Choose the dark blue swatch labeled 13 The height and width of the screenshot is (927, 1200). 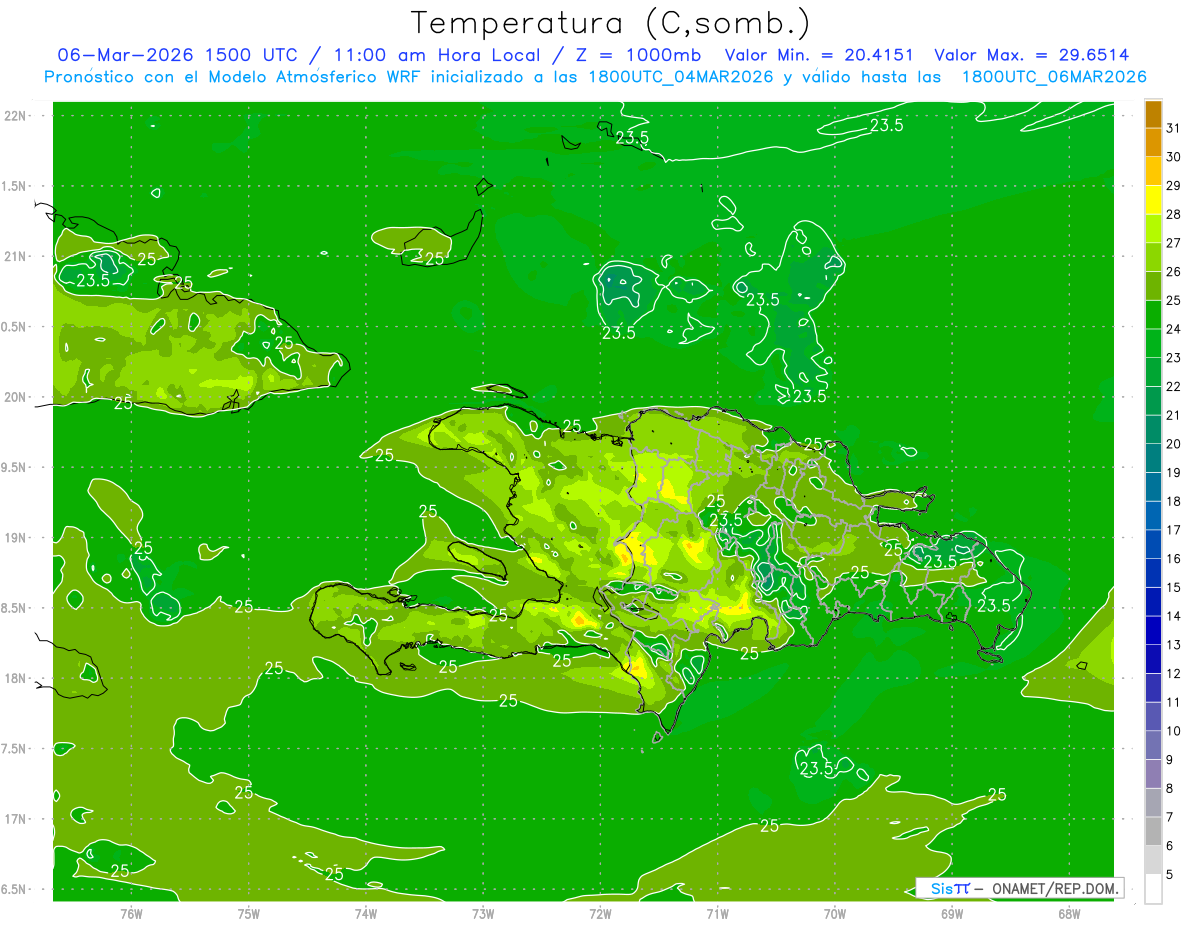1153,631
